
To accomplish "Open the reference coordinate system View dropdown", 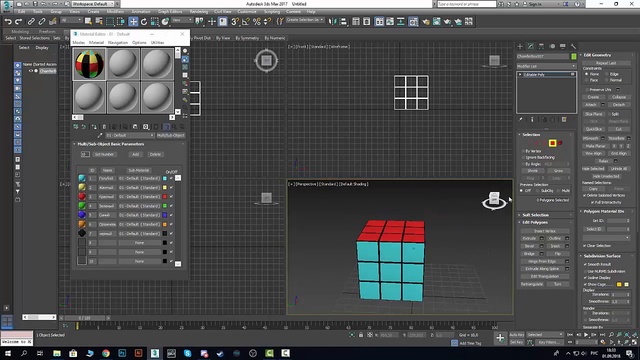I will coord(182,20).
